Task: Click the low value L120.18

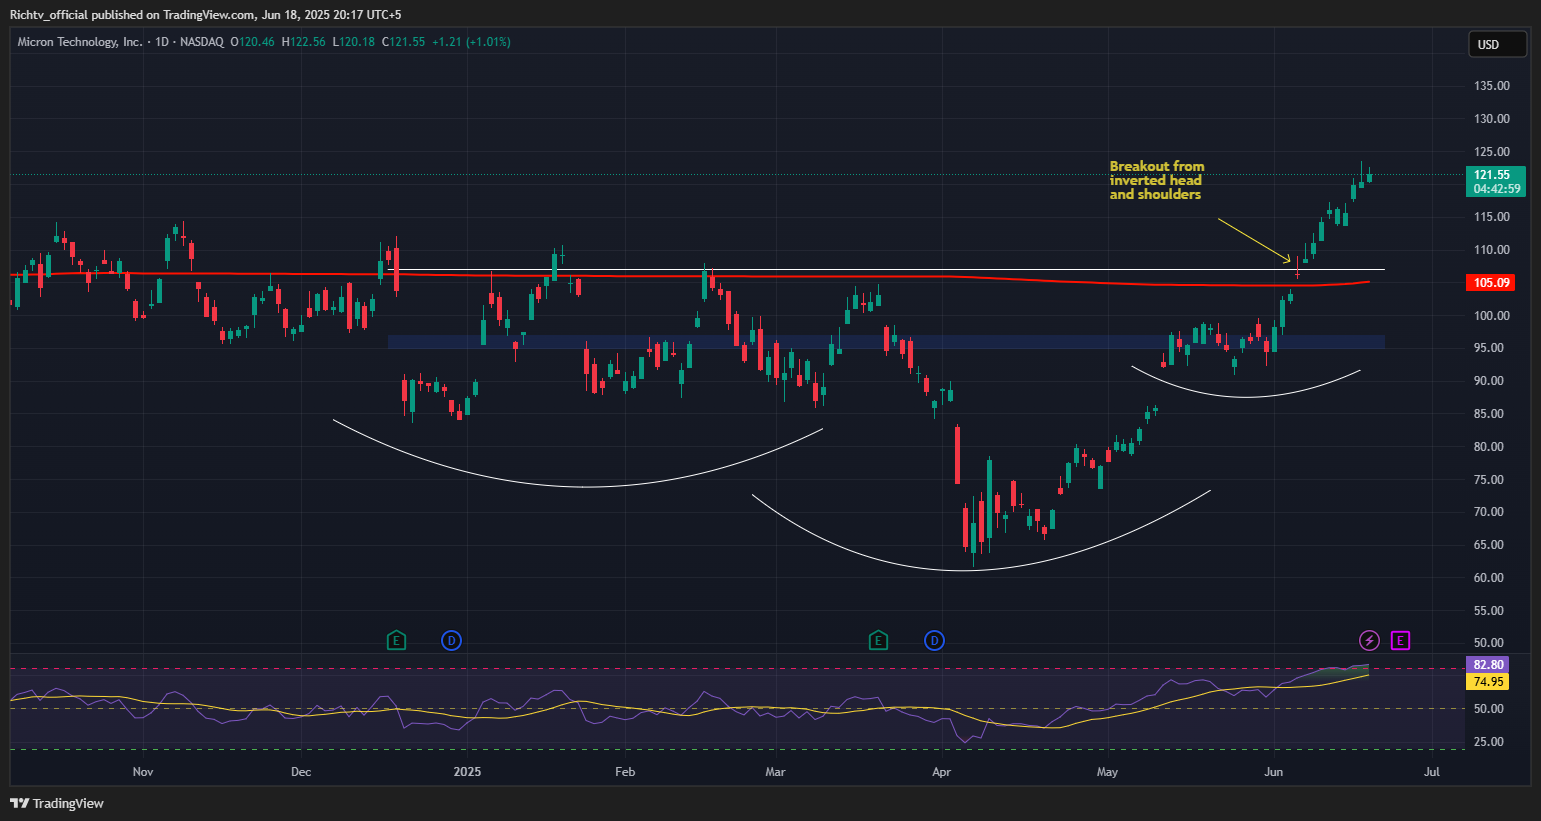Action: 354,42
